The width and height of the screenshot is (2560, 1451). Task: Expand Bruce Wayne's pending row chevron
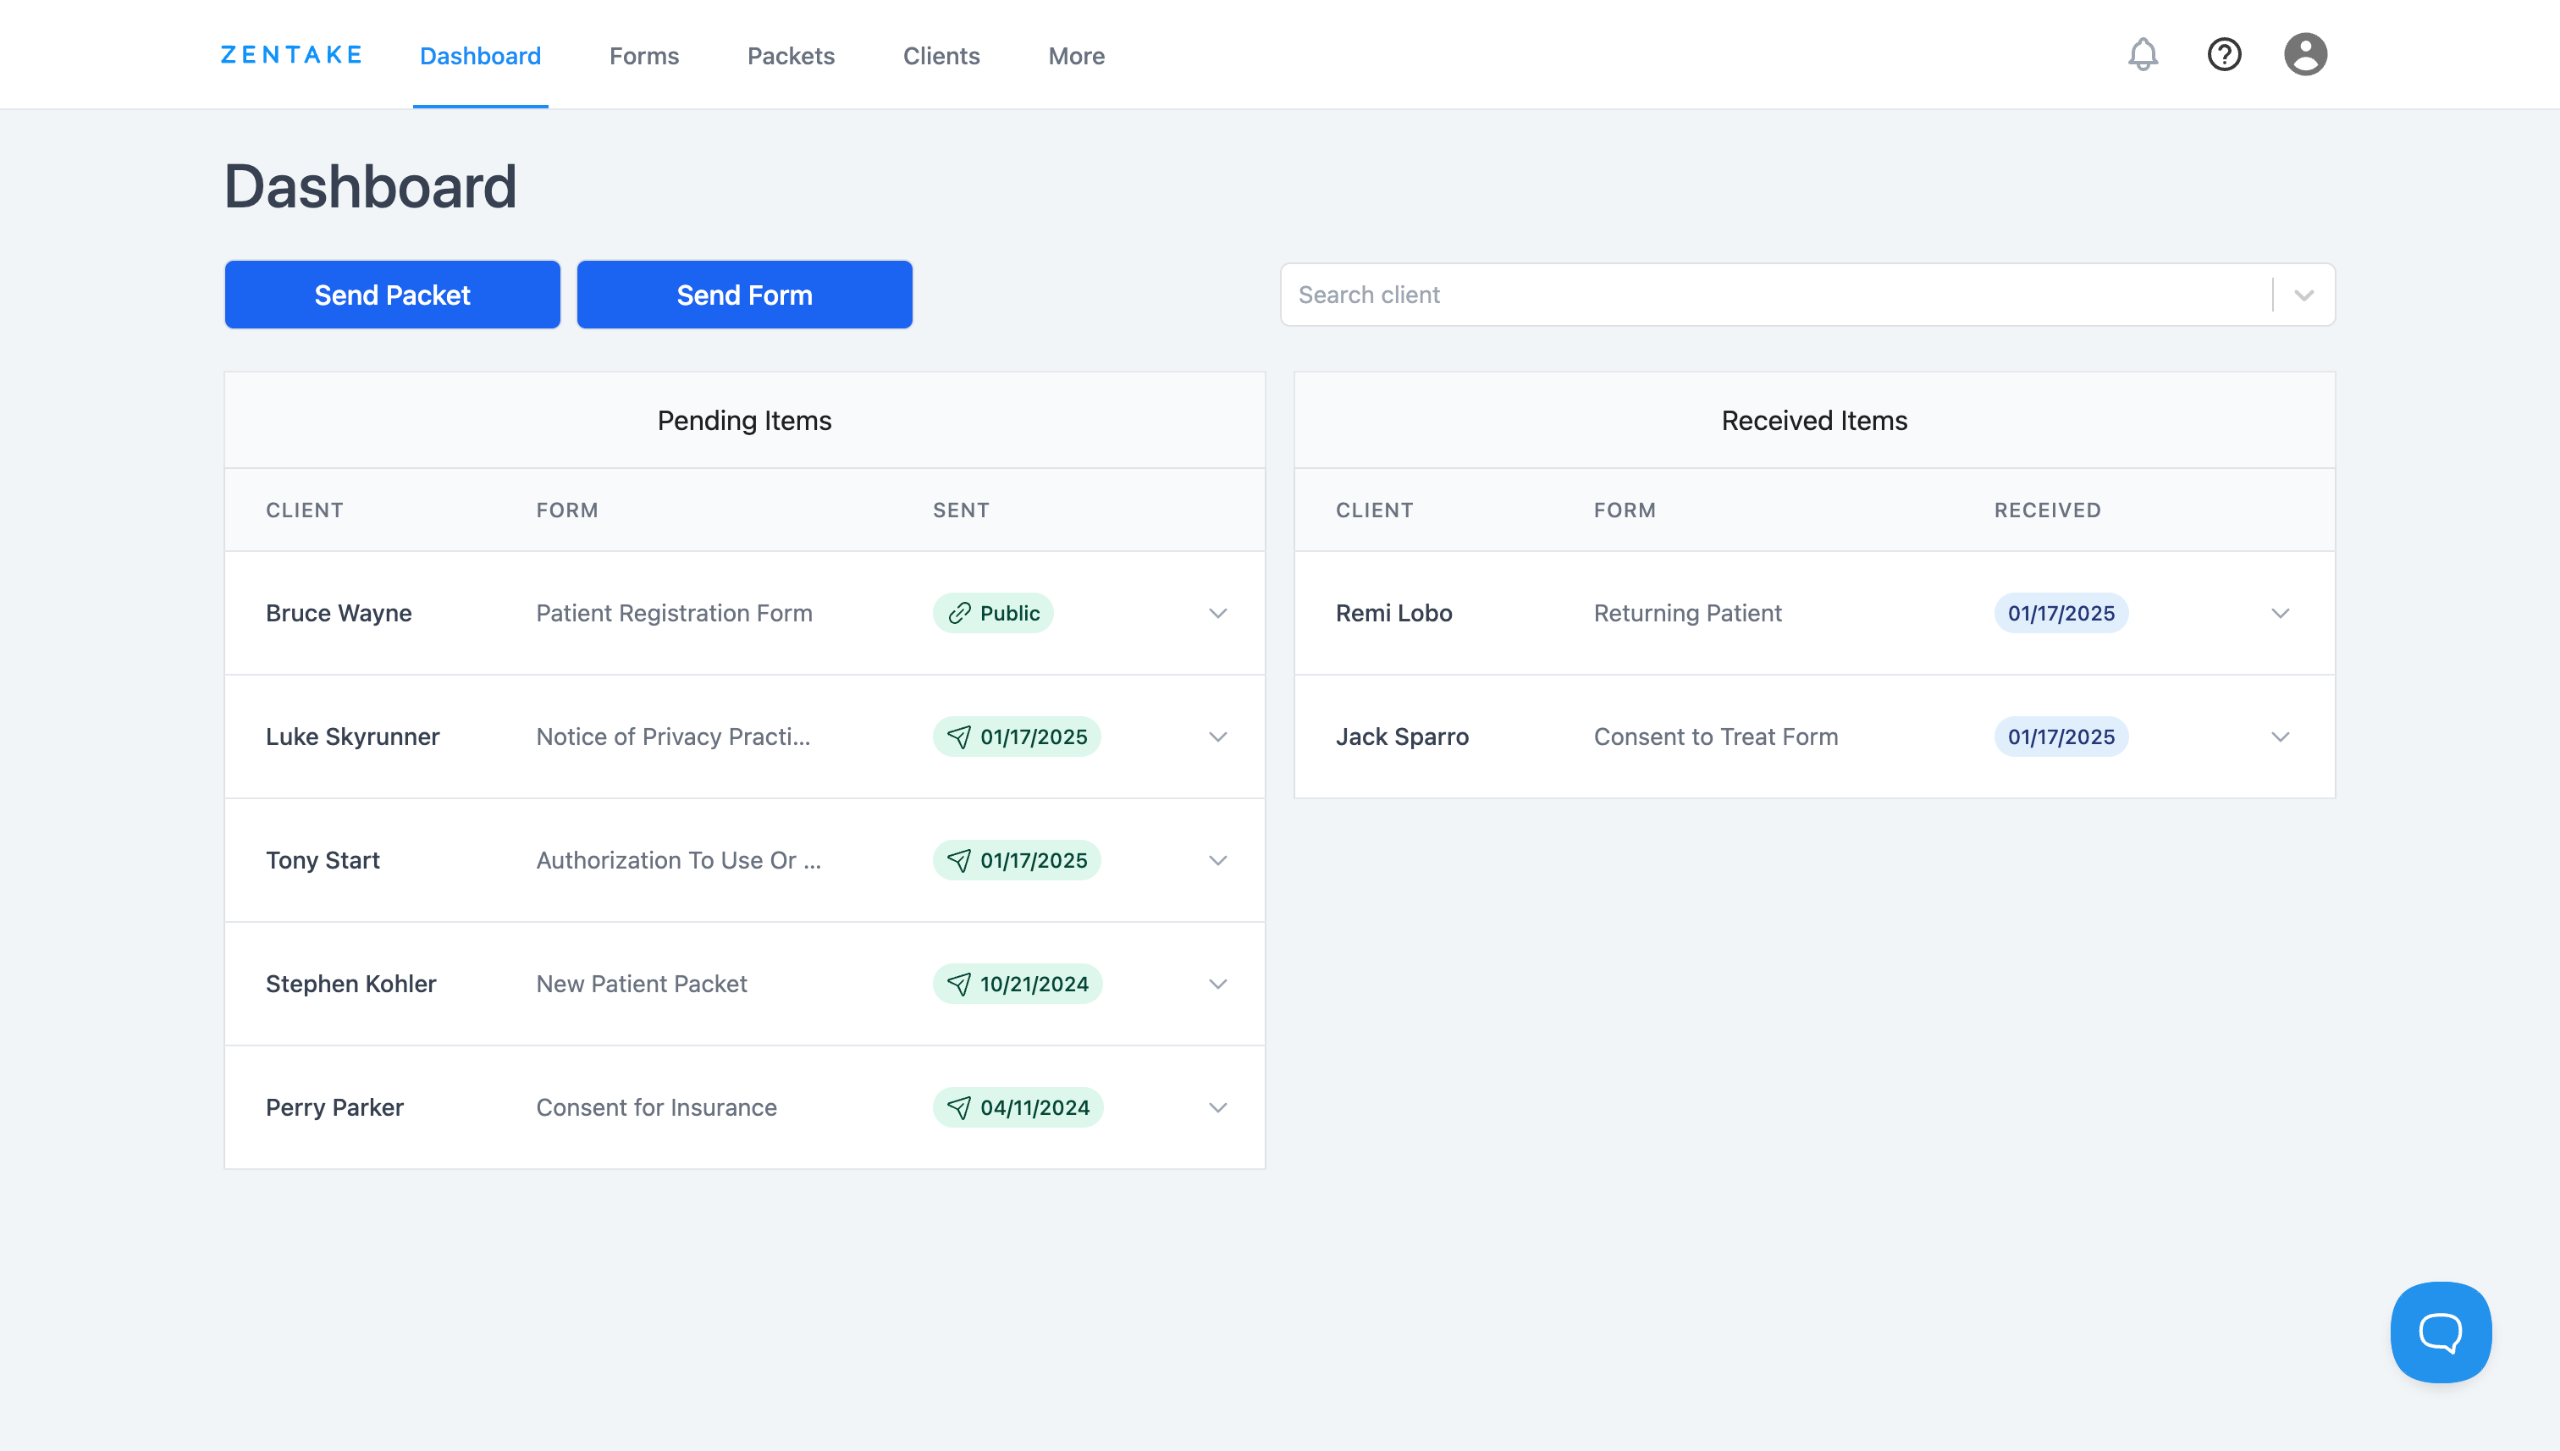tap(1217, 613)
